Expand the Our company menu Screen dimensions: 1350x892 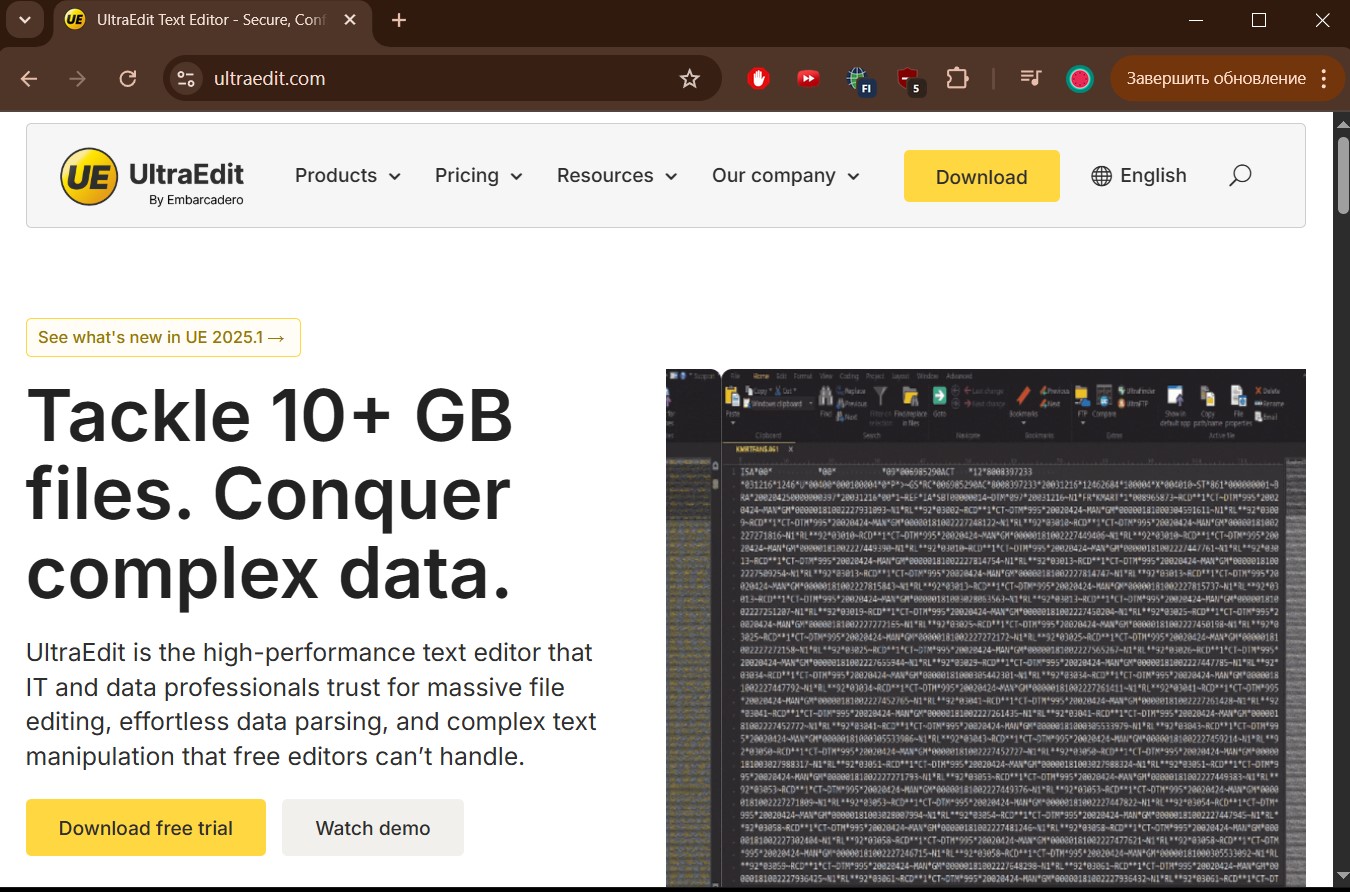(x=786, y=176)
